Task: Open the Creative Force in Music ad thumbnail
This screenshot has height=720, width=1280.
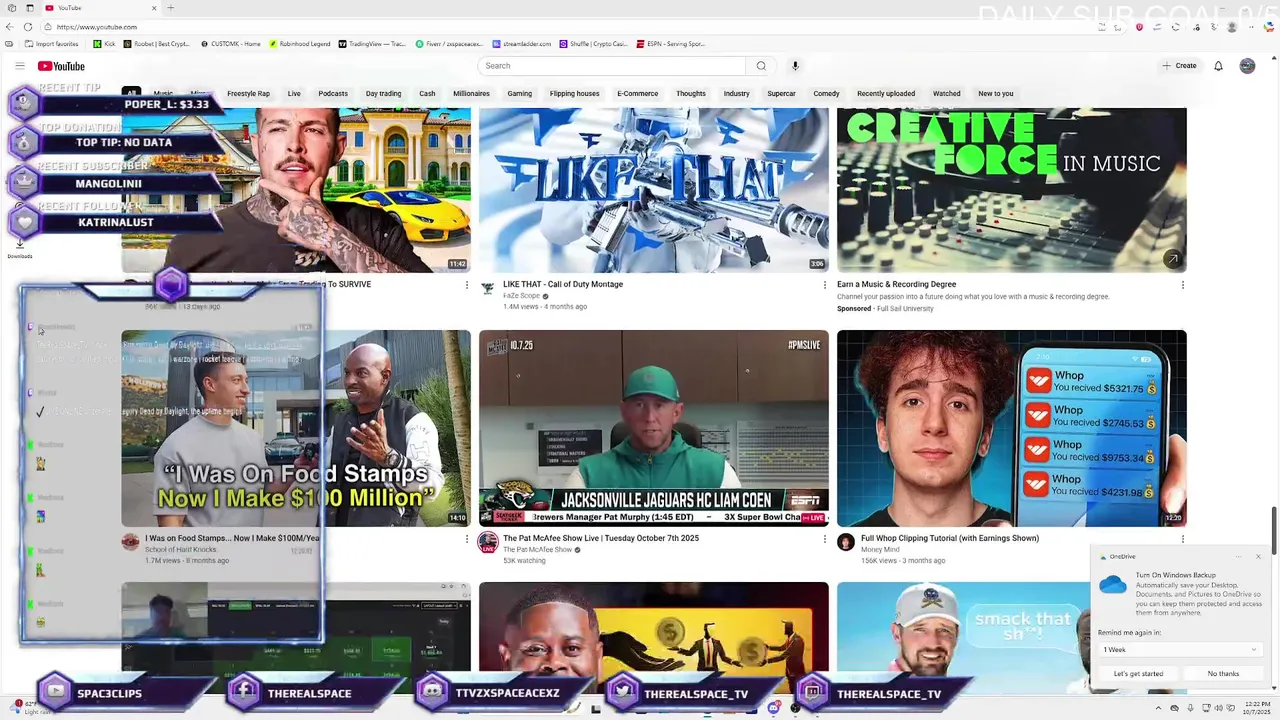Action: tap(1012, 190)
